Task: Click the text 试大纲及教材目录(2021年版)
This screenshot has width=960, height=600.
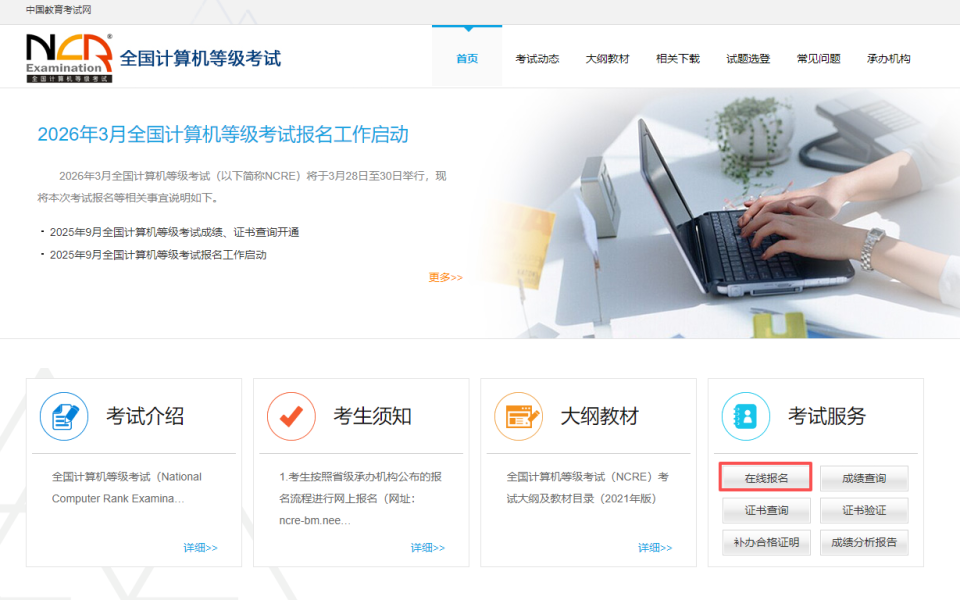Action: tap(581, 498)
